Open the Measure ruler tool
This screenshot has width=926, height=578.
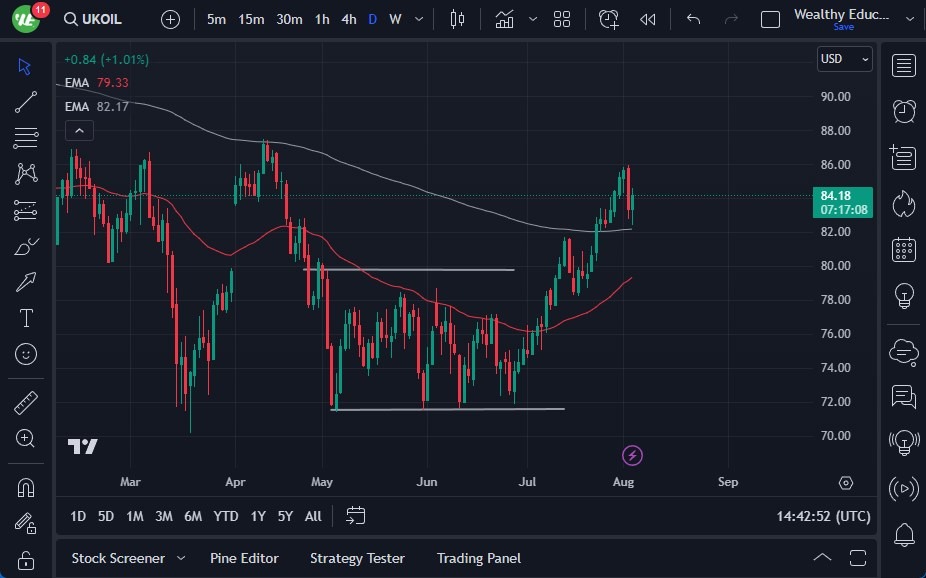coord(25,400)
